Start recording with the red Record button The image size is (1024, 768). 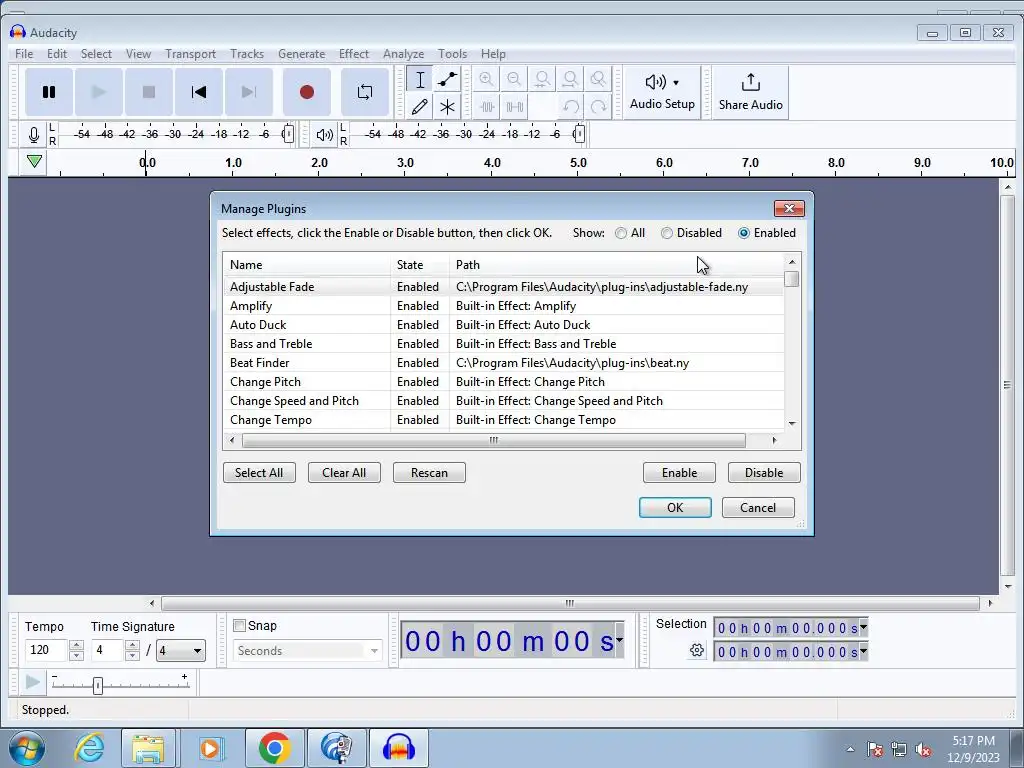tap(307, 92)
